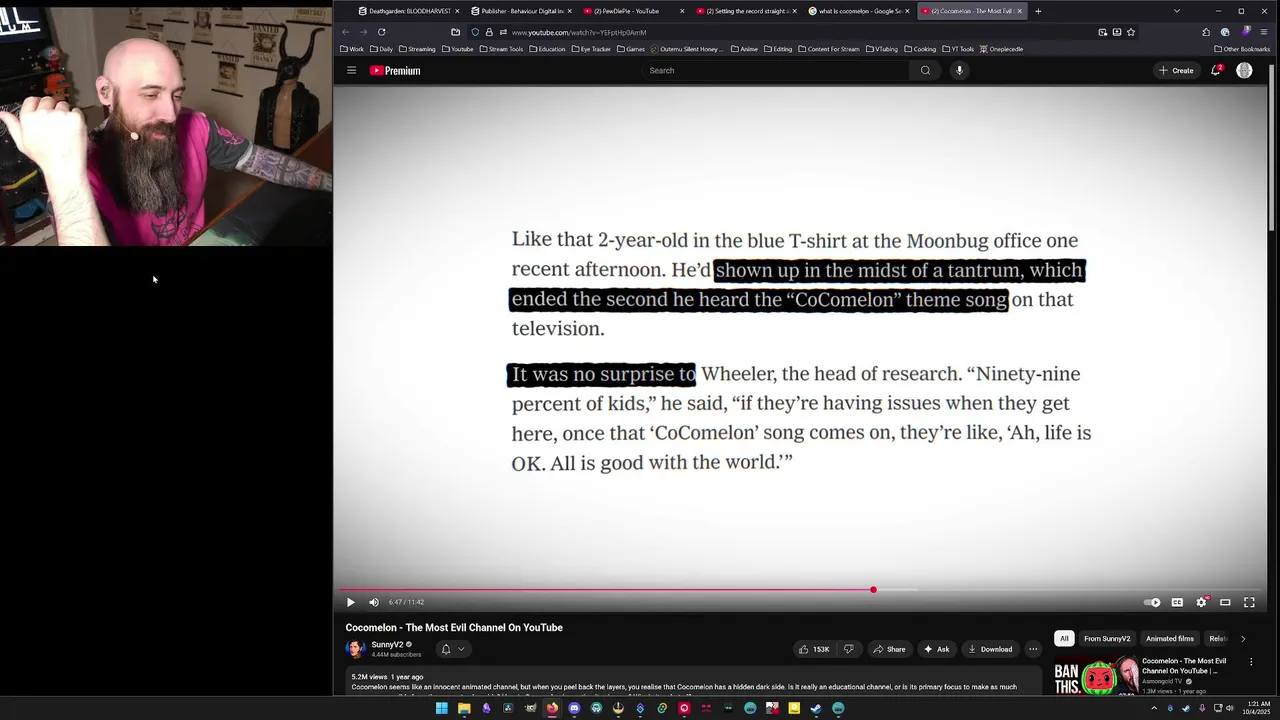Reload the page with refresh icon
Image resolution: width=1280 pixels, height=720 pixels.
click(x=381, y=32)
